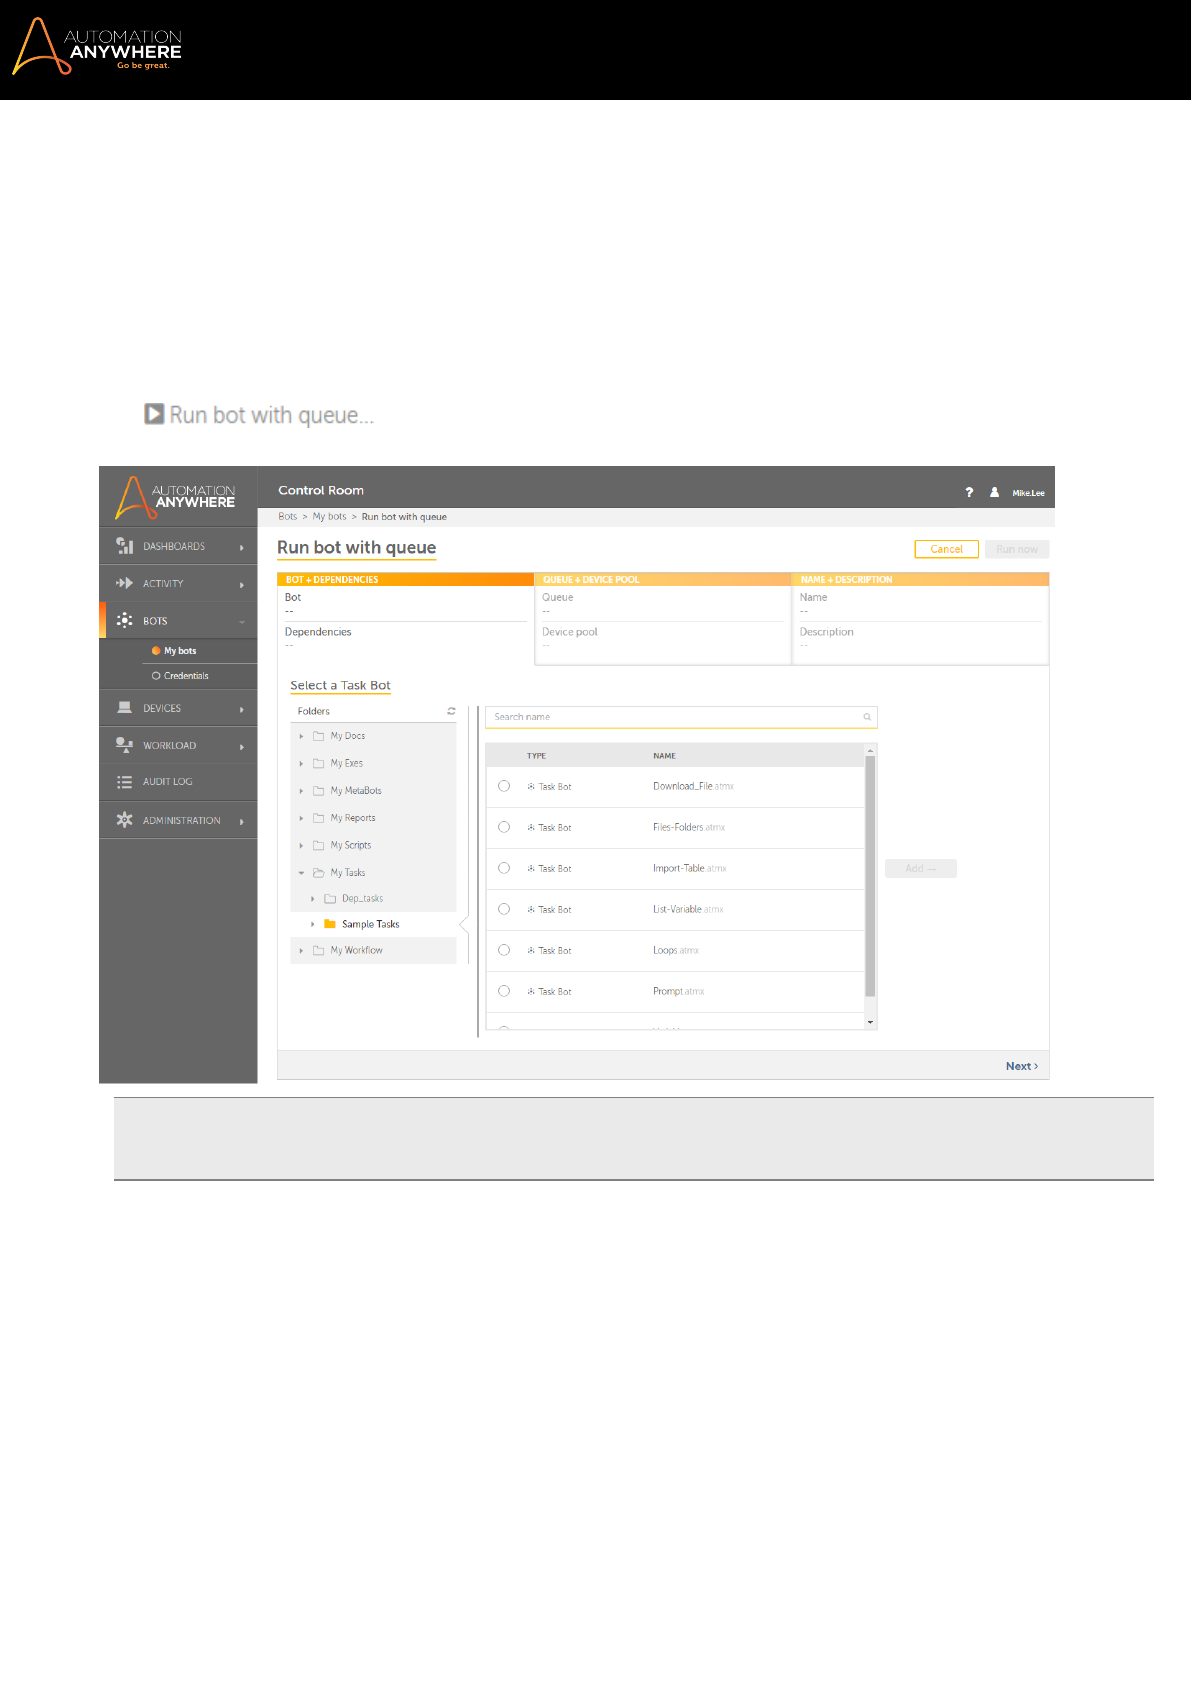Select the My Workflow folder
The image size is (1191, 1684).
click(356, 951)
